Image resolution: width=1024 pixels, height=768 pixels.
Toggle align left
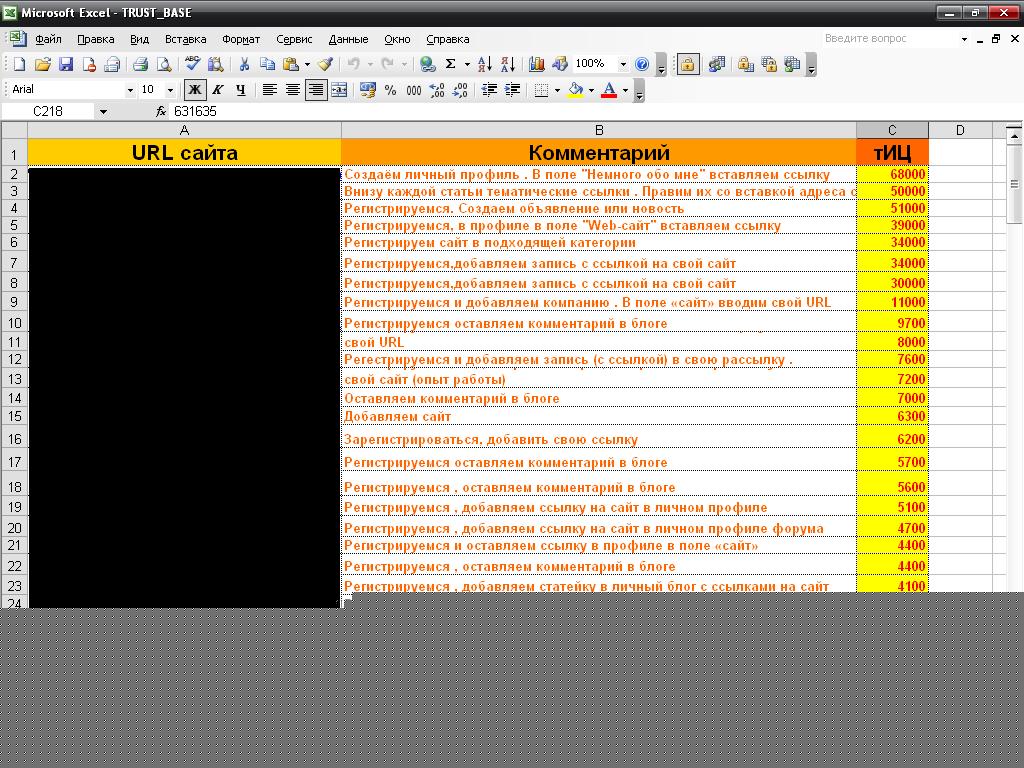tap(269, 89)
